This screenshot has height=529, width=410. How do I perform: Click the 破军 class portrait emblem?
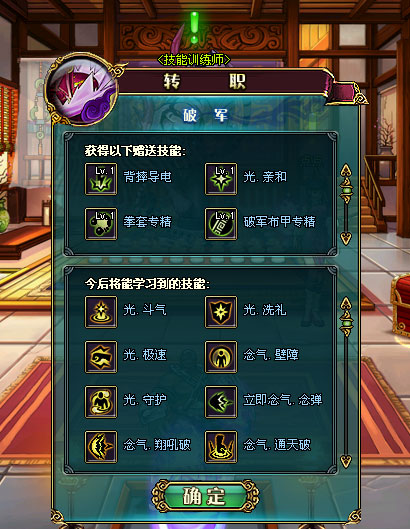tap(82, 89)
